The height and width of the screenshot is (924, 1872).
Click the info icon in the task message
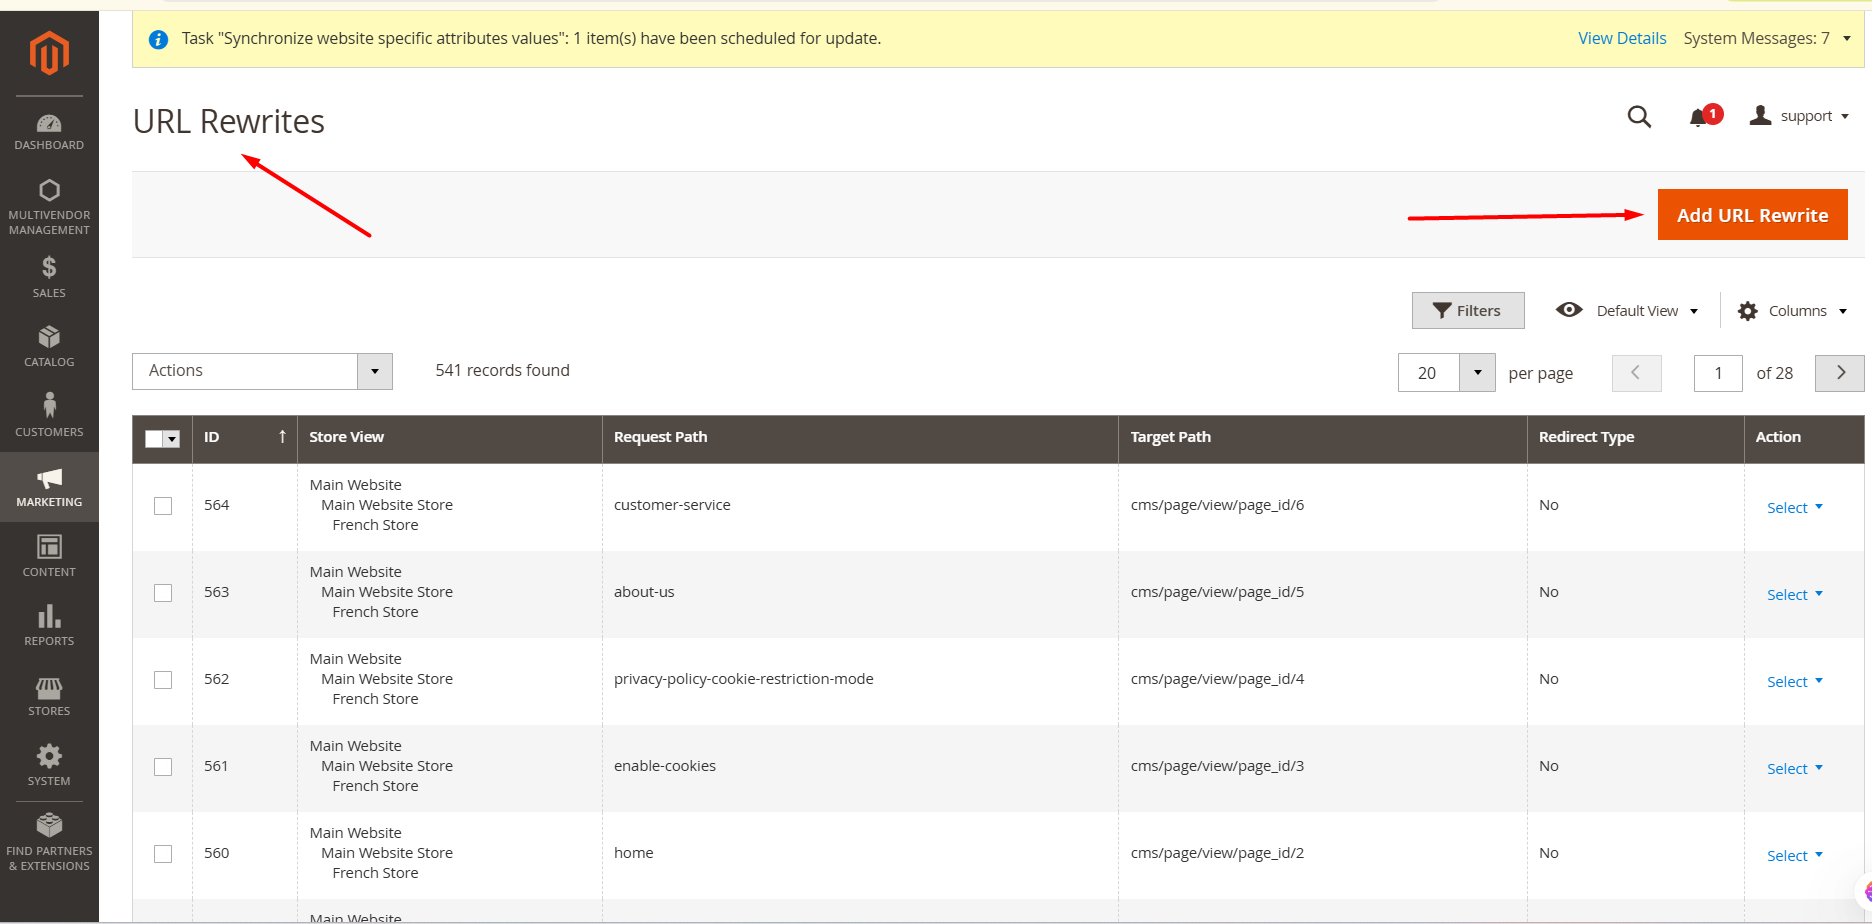[158, 39]
